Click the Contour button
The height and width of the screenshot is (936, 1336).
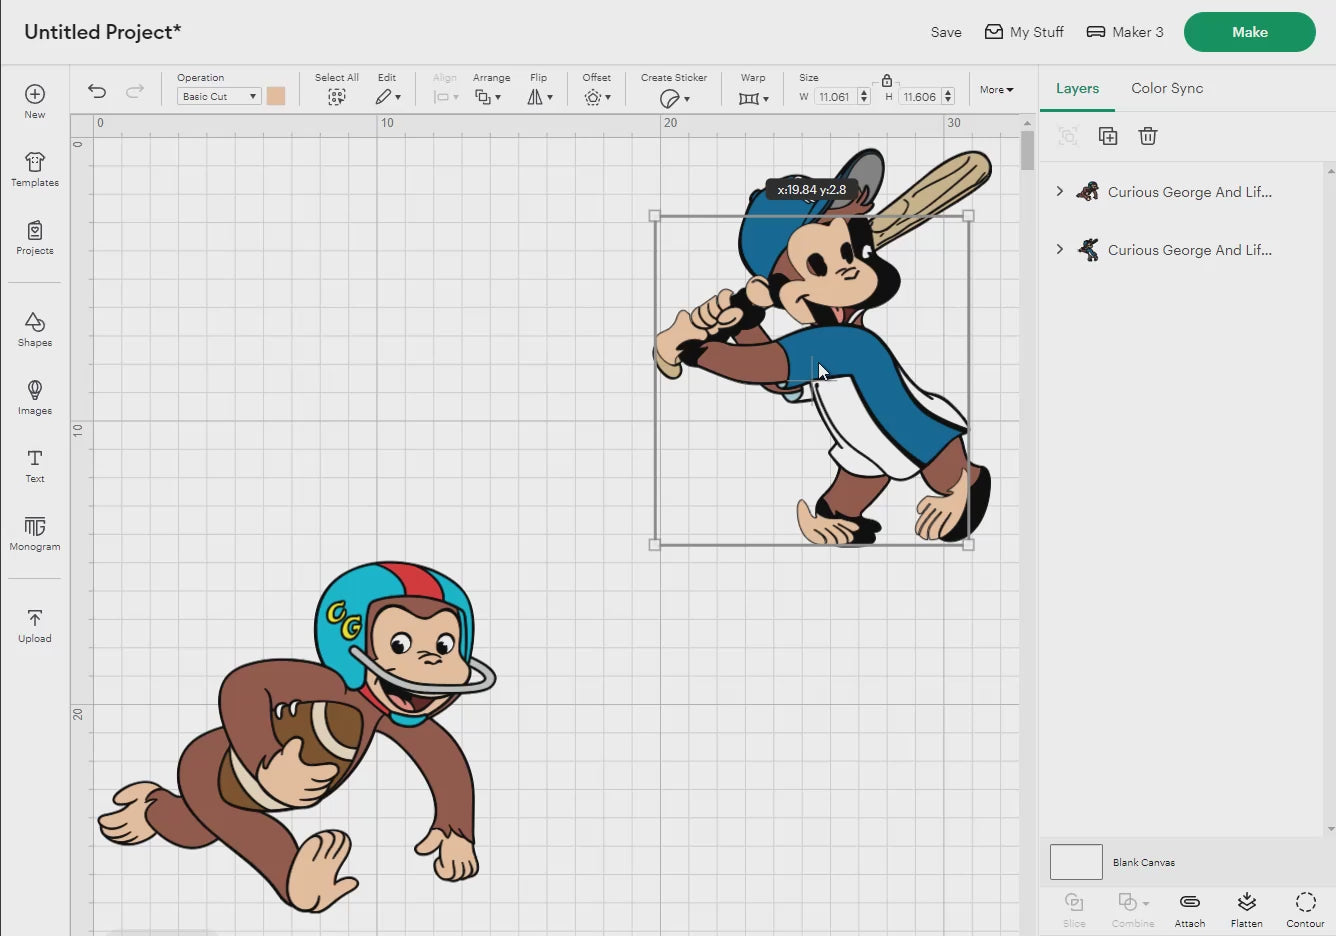point(1305,909)
